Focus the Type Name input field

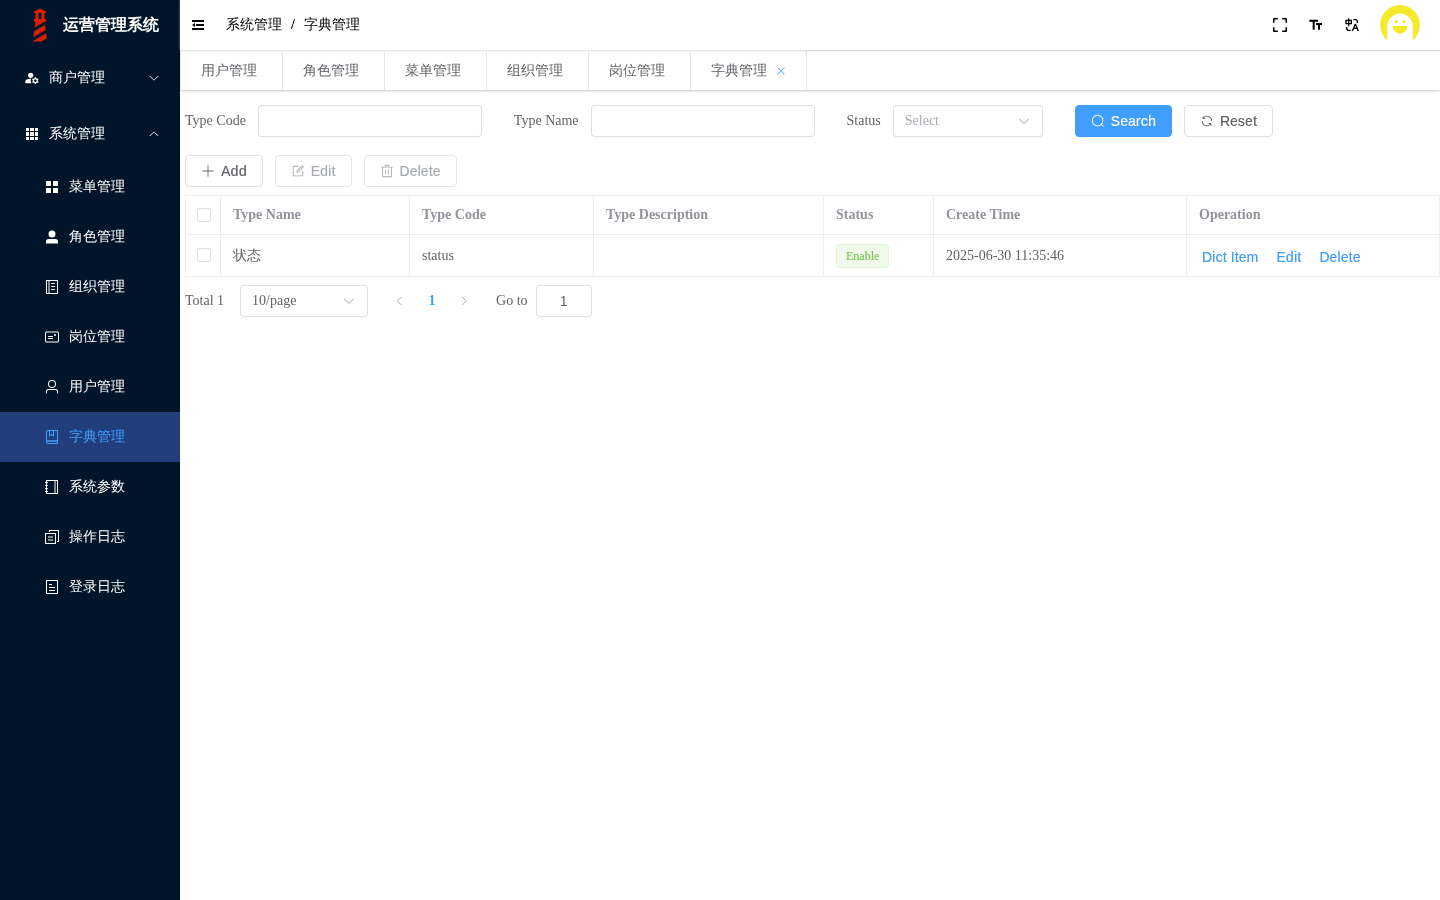pyautogui.click(x=703, y=121)
